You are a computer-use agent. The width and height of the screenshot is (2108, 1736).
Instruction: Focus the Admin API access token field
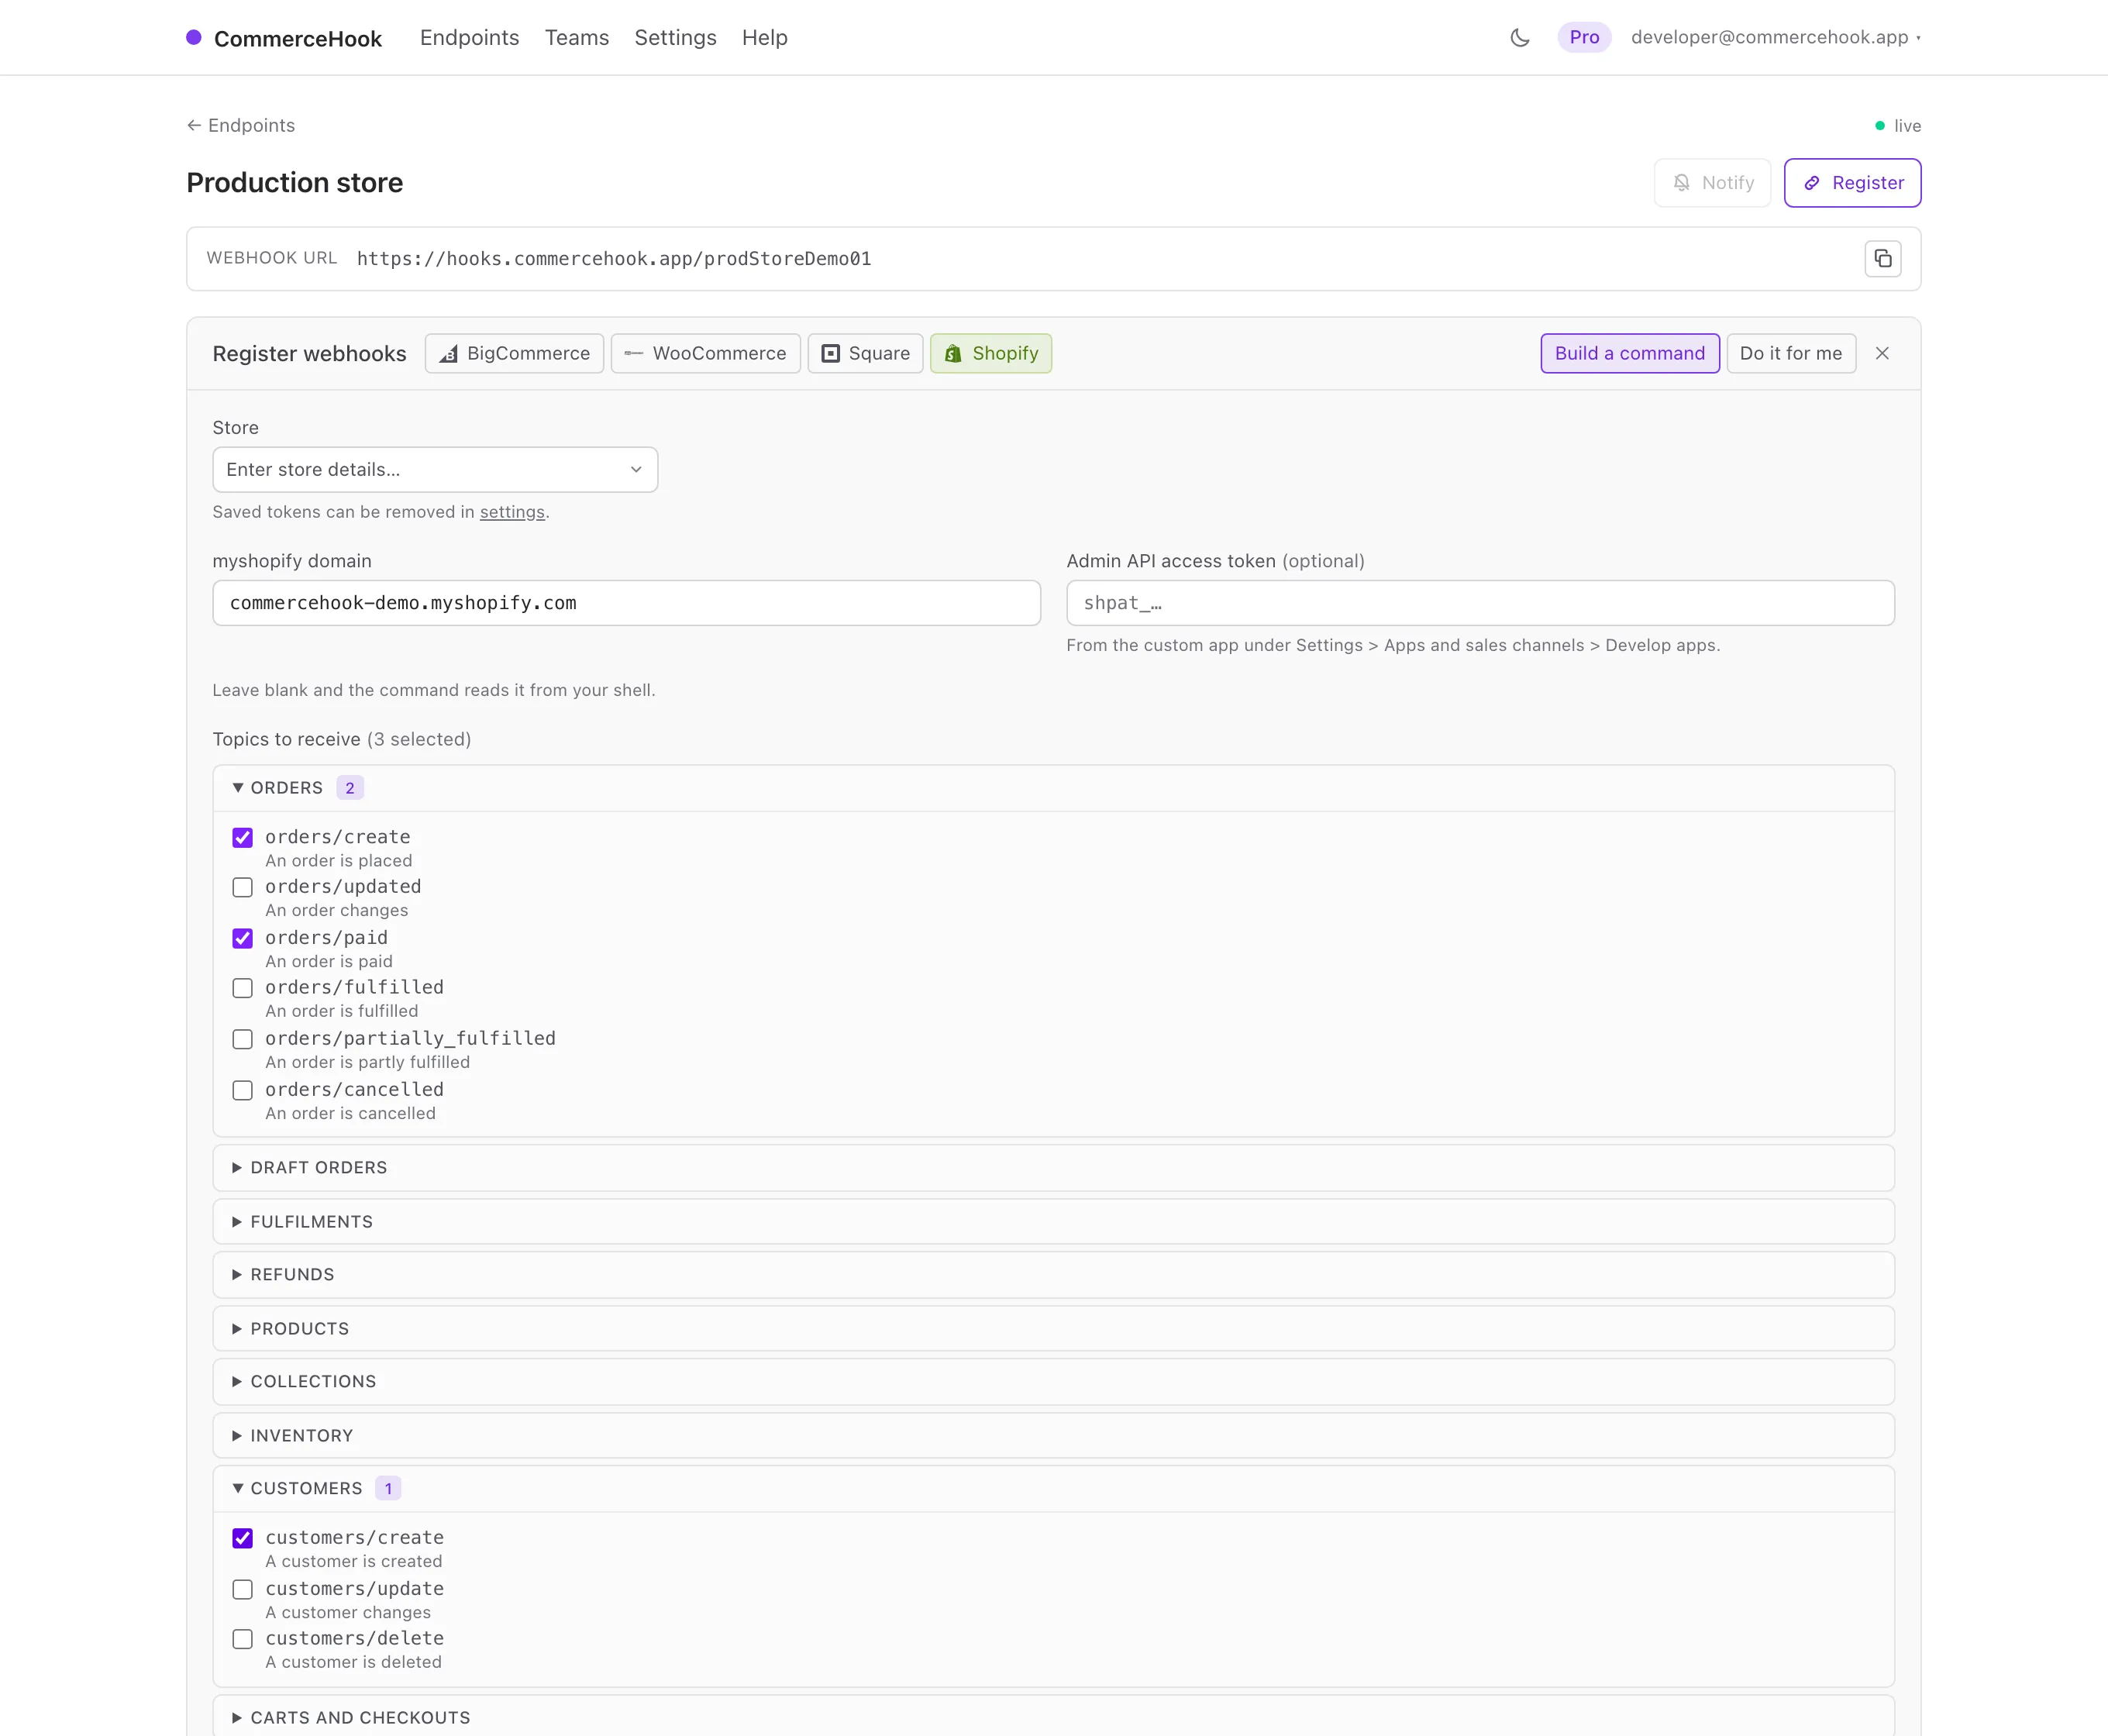click(1480, 603)
